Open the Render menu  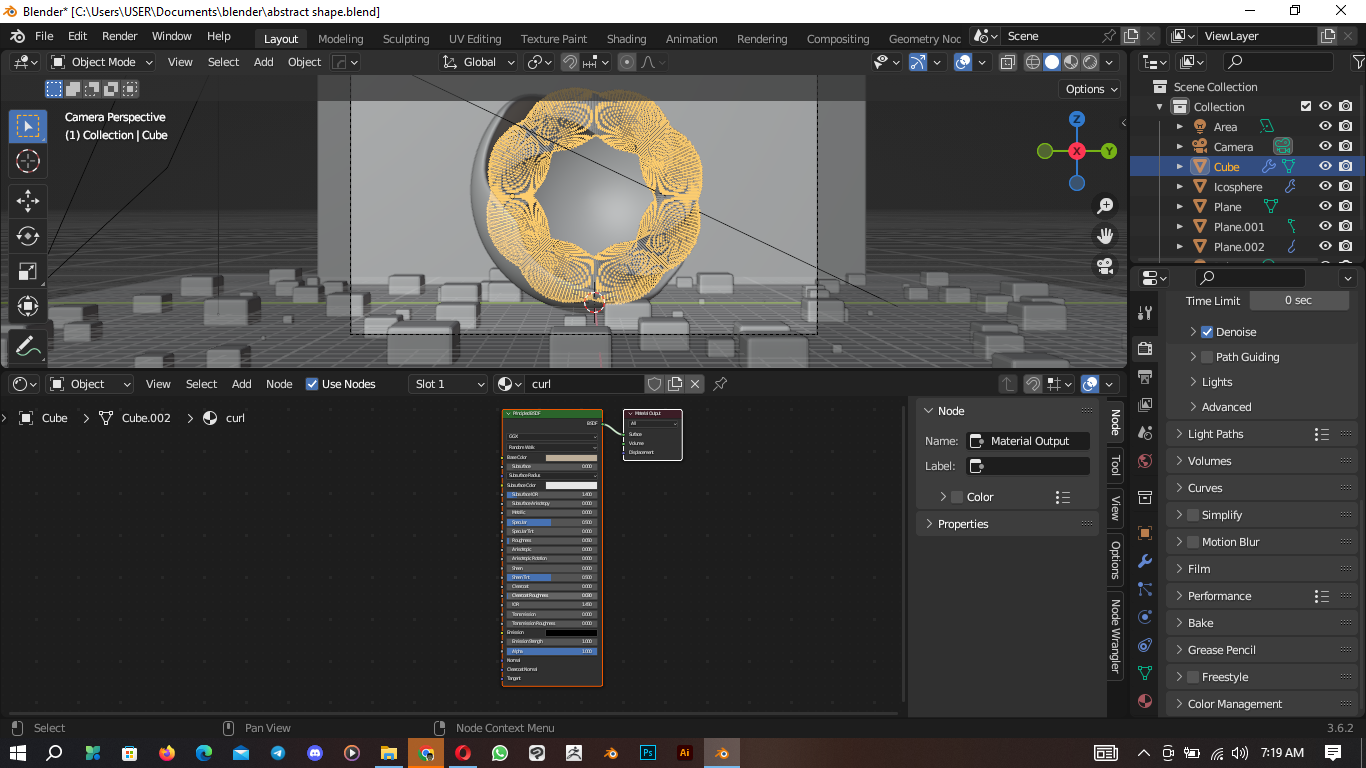point(120,36)
